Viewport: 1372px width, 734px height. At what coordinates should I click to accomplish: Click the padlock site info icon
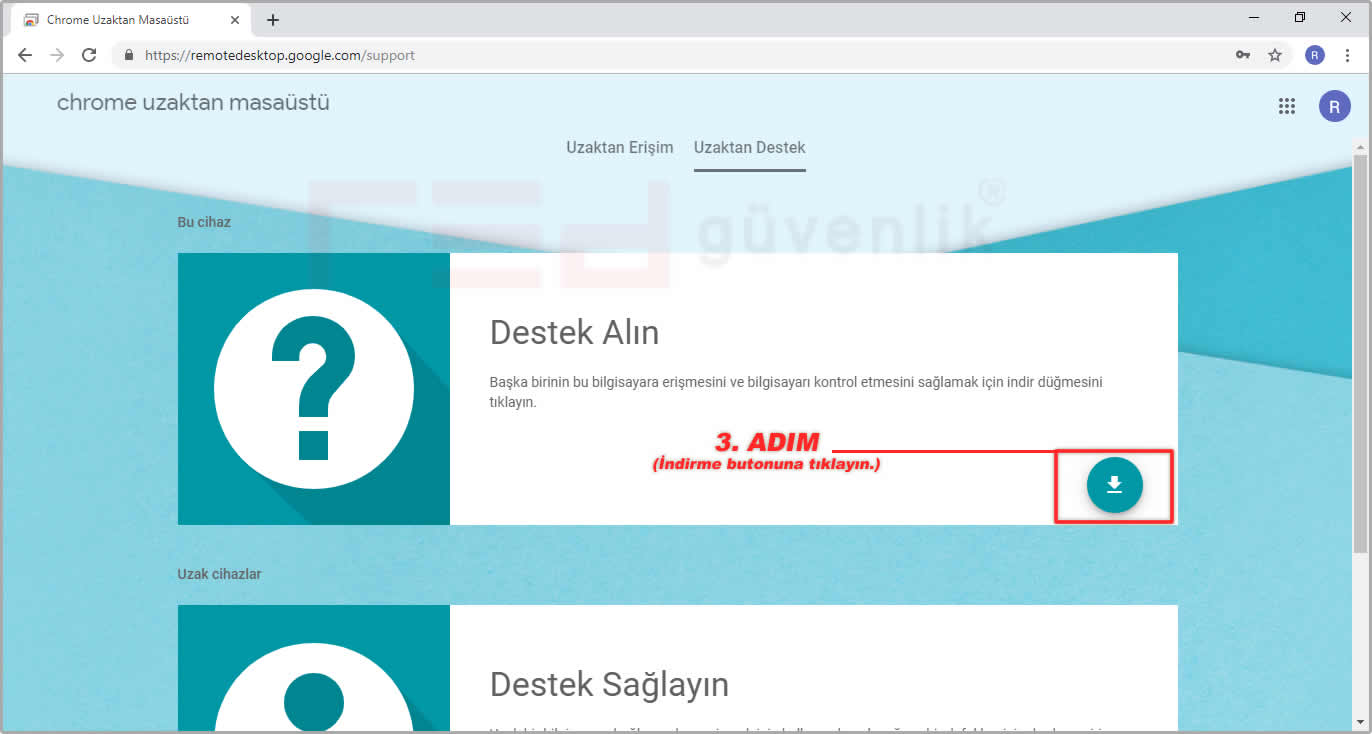[x=128, y=56]
